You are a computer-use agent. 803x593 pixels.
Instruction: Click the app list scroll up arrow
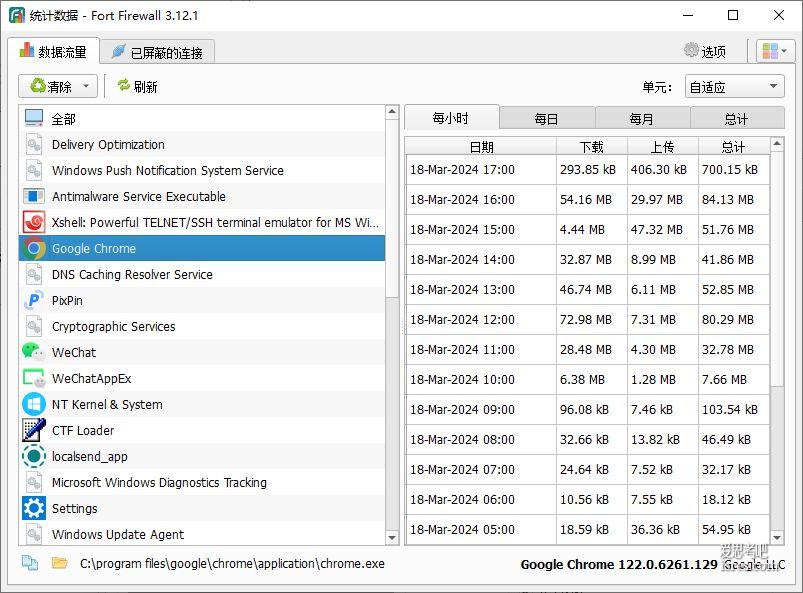[x=392, y=112]
